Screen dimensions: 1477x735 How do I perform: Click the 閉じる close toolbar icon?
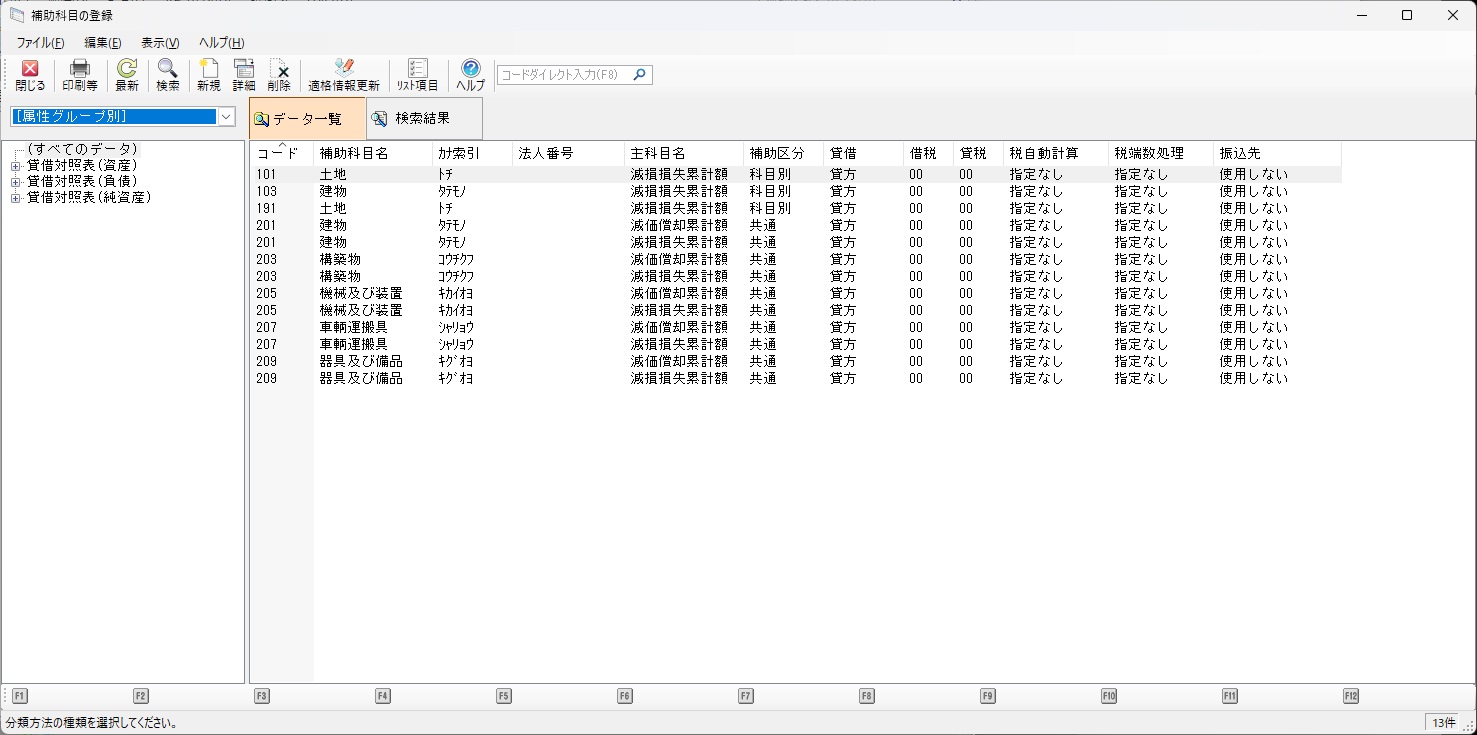point(30,75)
